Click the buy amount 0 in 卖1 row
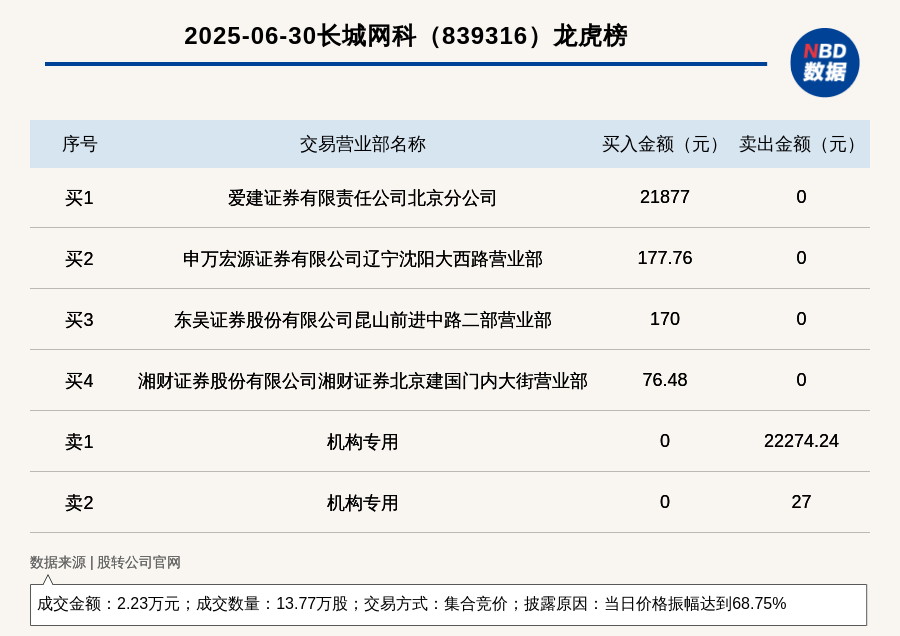This screenshot has height=636, width=900. [665, 441]
